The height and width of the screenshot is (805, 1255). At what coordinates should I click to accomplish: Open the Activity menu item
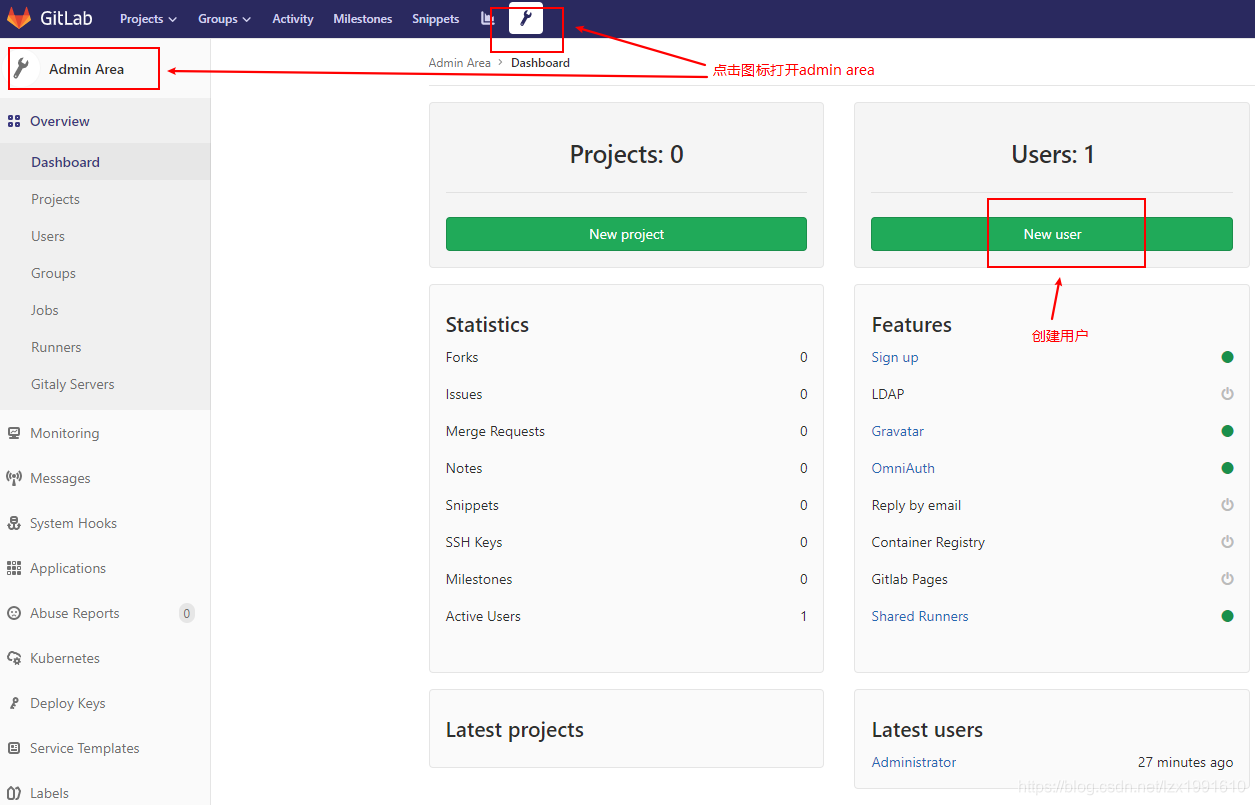click(x=292, y=18)
